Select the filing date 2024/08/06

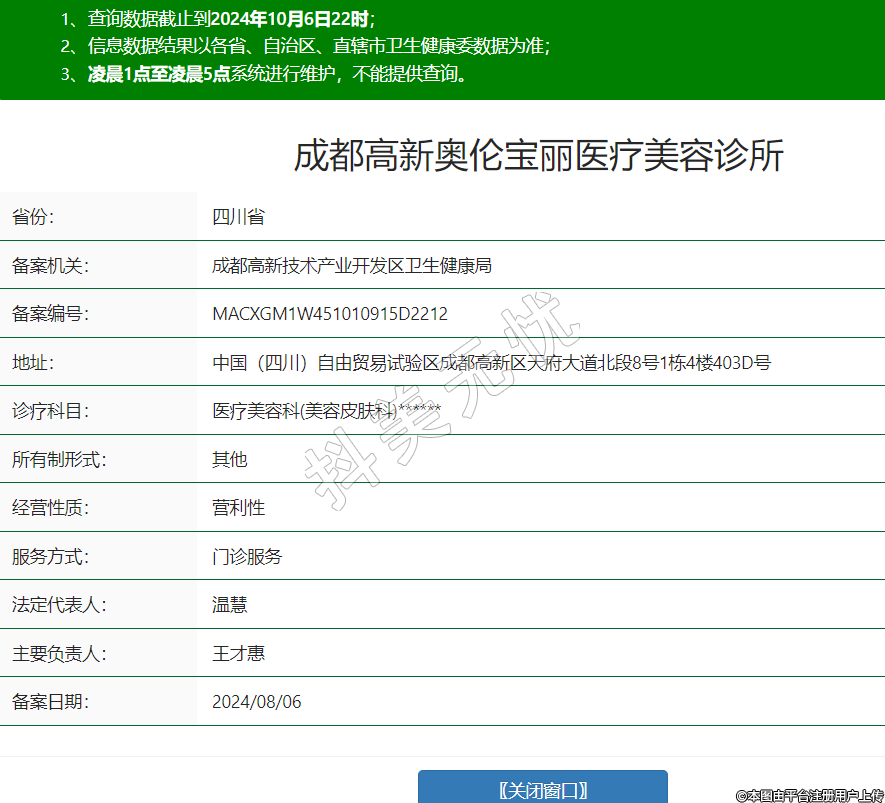click(x=256, y=702)
